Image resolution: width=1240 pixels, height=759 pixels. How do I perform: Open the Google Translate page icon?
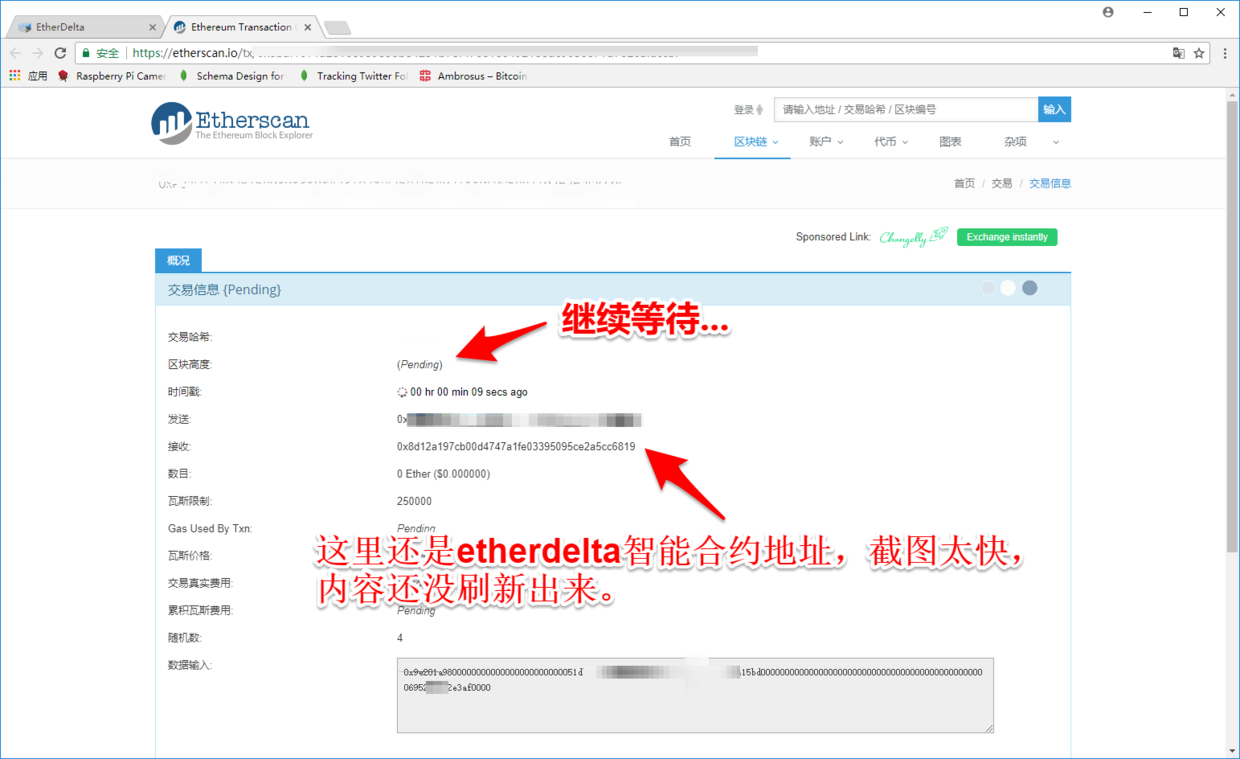point(1178,53)
